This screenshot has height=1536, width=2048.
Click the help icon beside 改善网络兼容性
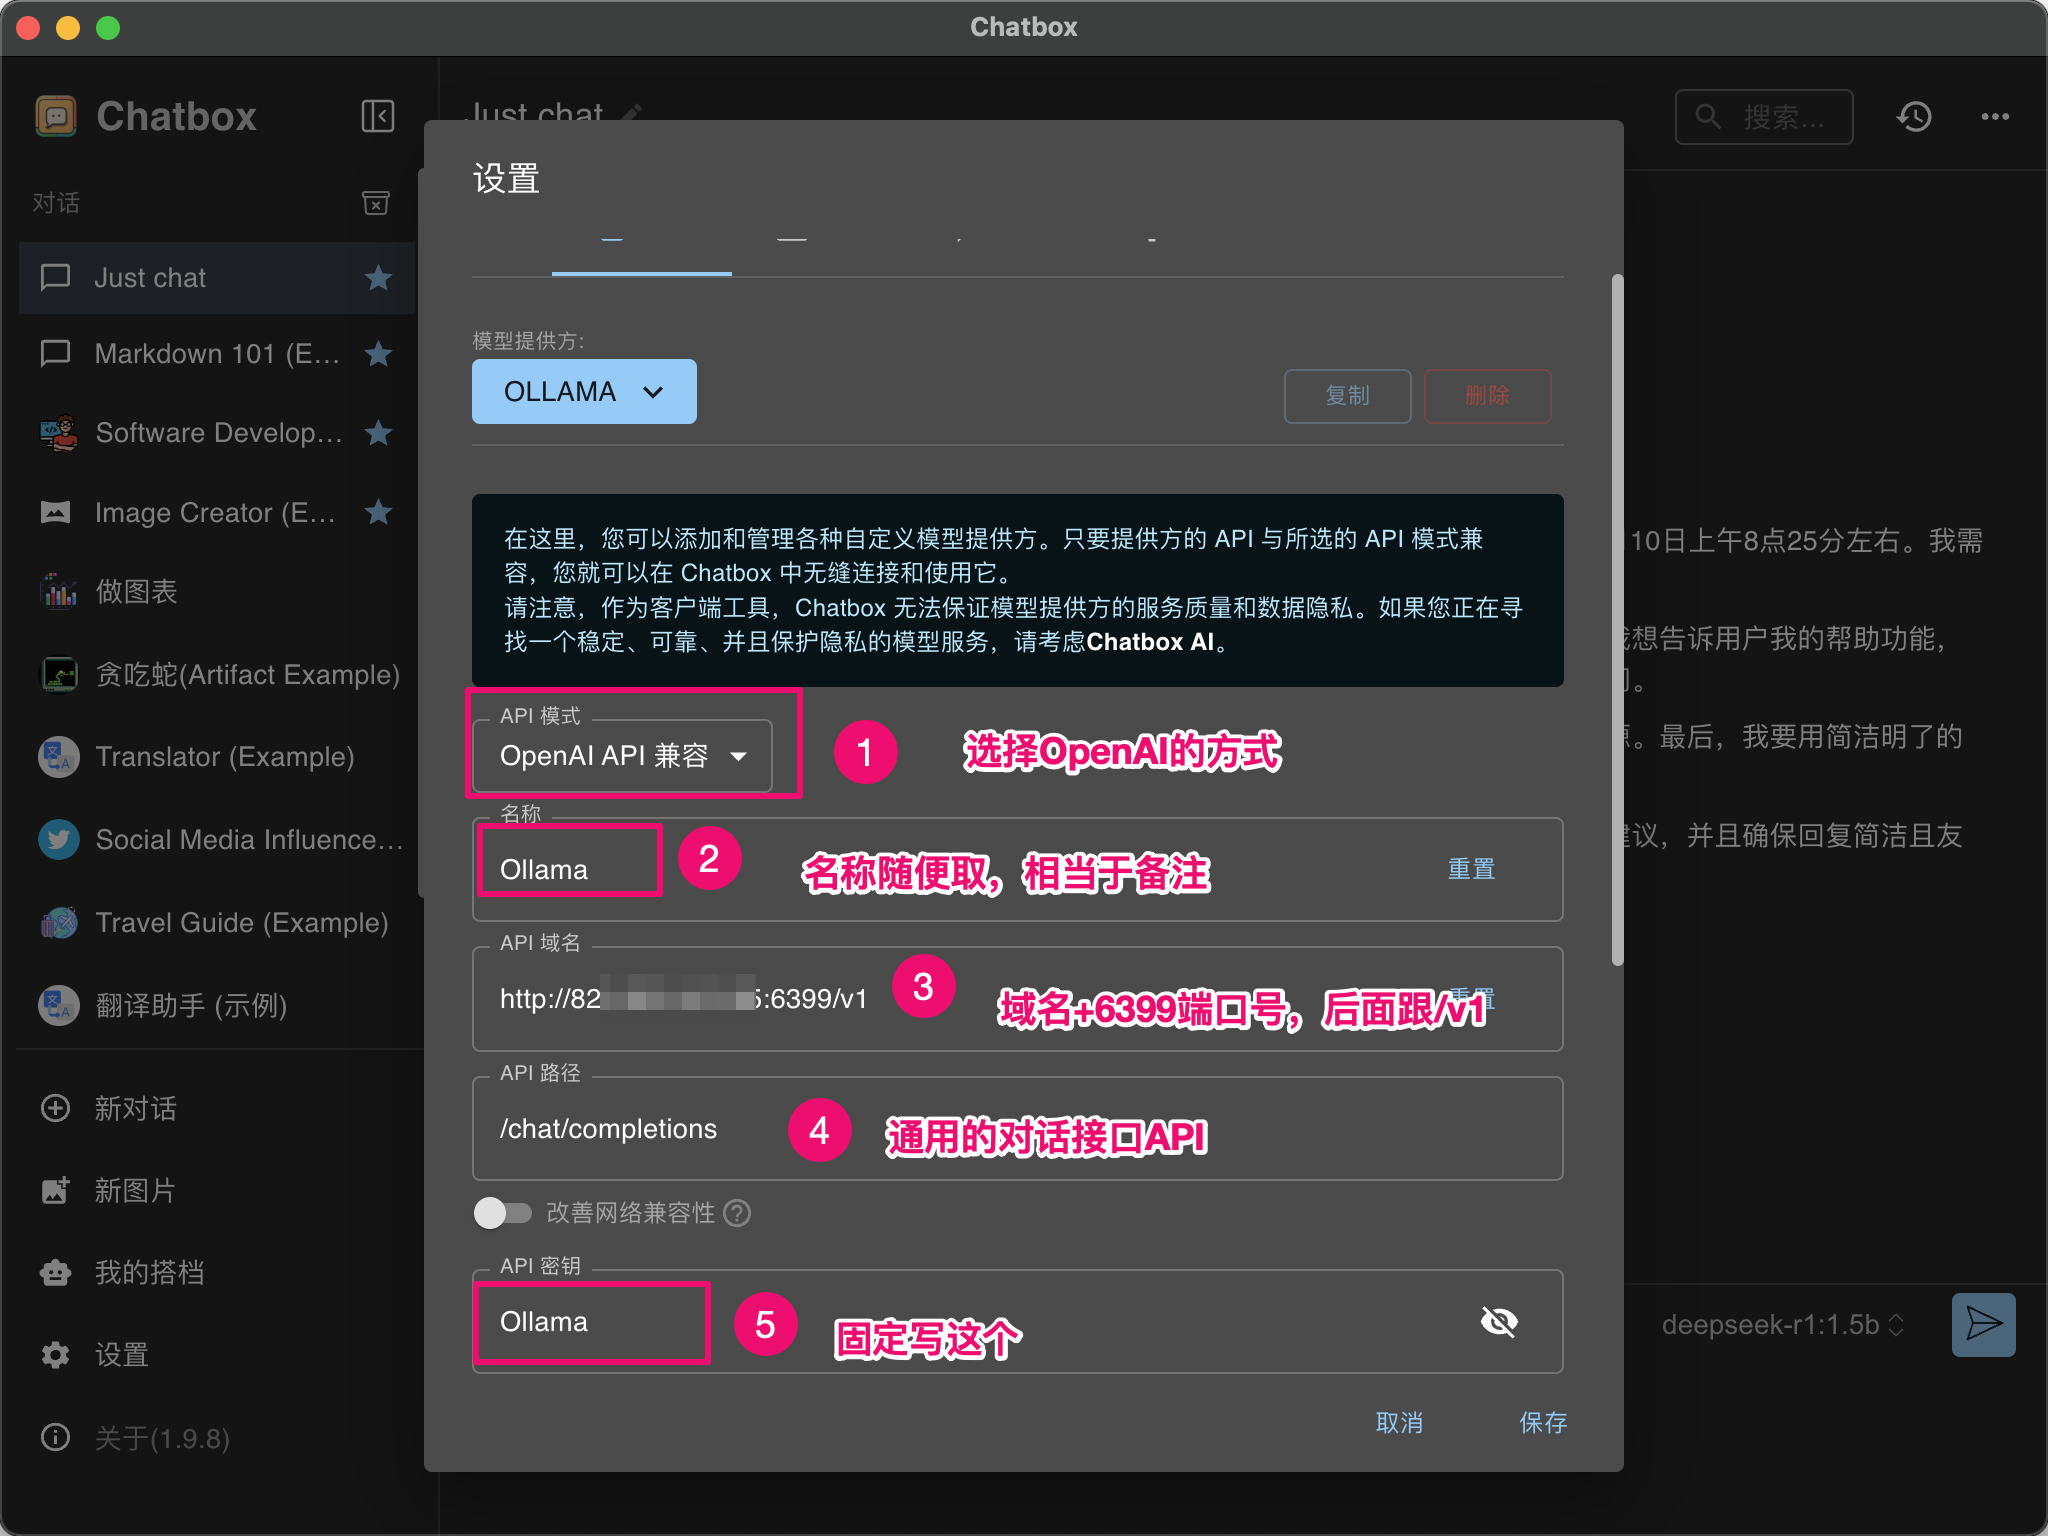[x=737, y=1213]
